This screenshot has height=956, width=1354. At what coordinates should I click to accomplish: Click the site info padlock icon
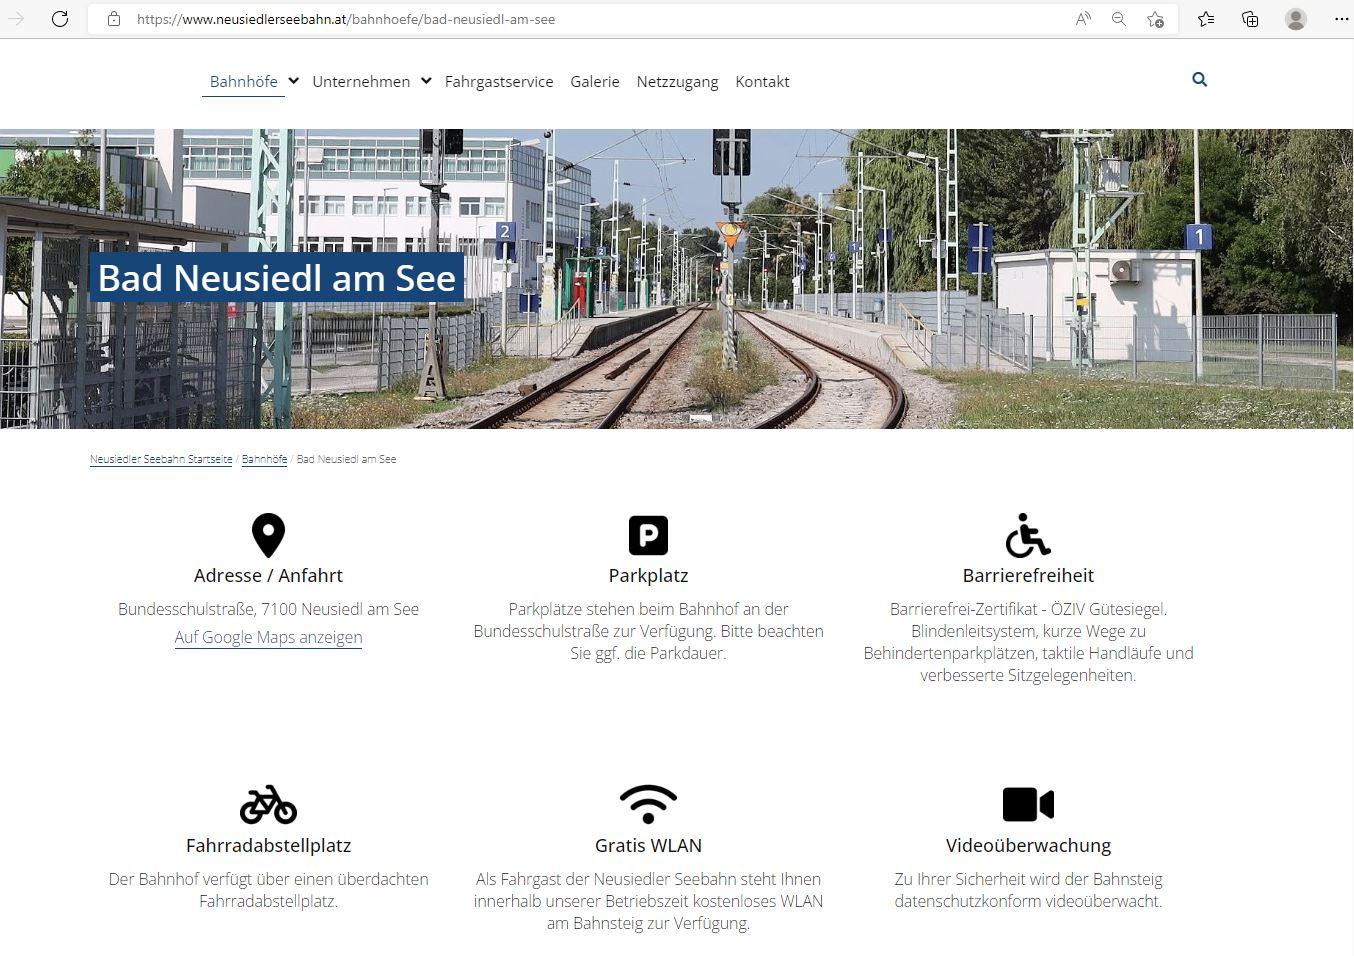pos(114,19)
